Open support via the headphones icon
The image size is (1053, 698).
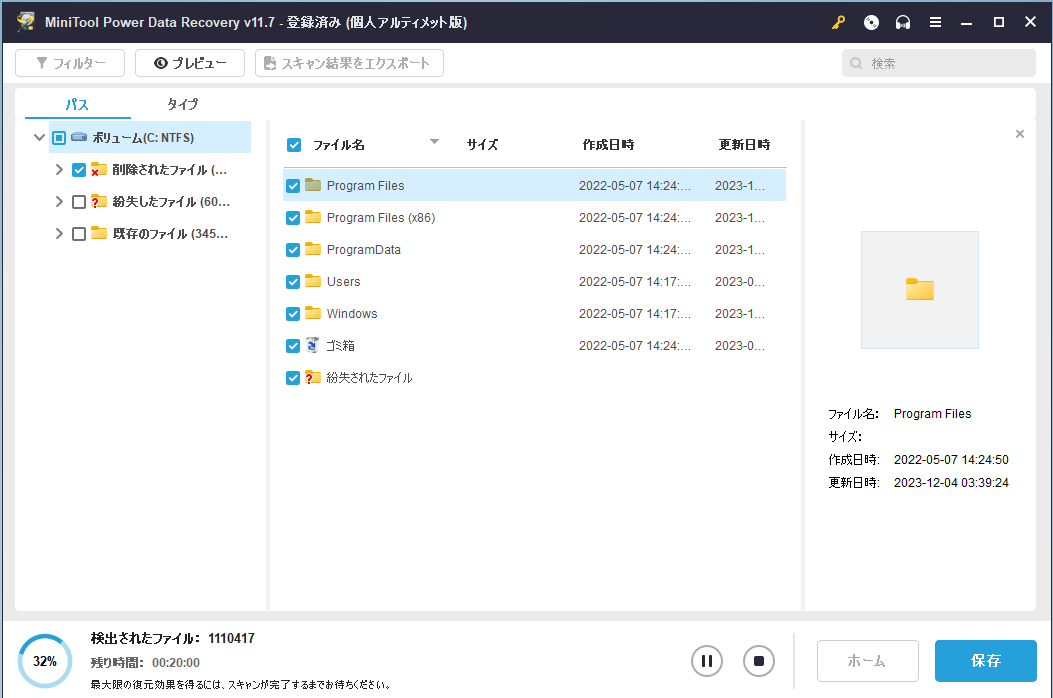coord(903,22)
